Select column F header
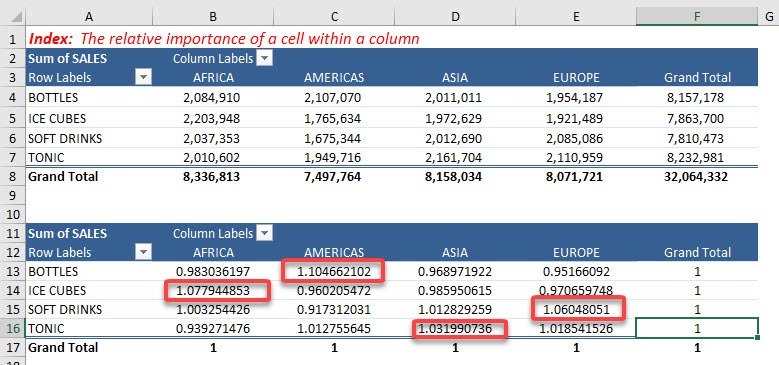The image size is (779, 365). pyautogui.click(x=697, y=17)
